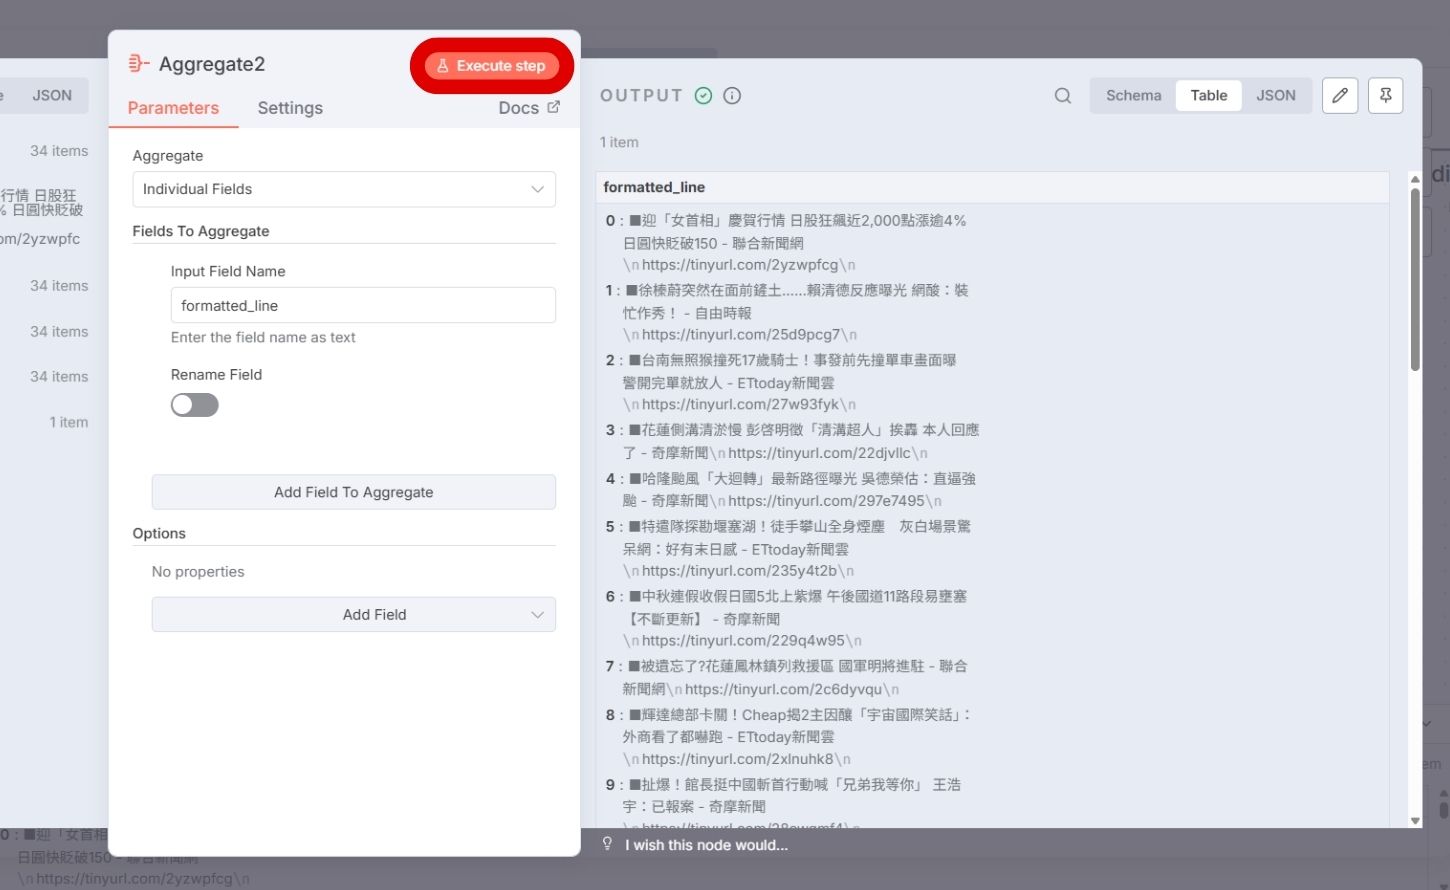Viewport: 1450px width, 890px height.
Task: Click inside the formatted_line input field
Action: [x=363, y=305]
